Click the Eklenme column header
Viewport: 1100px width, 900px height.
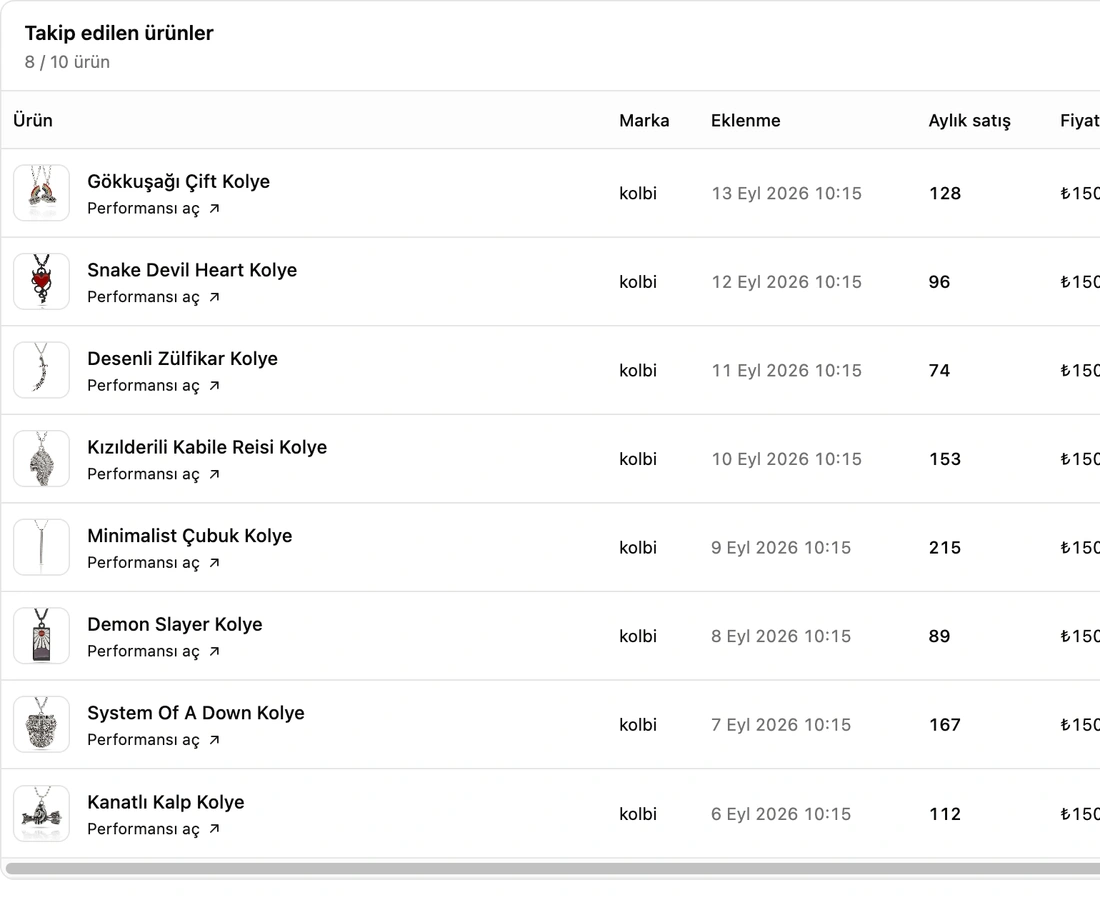tap(746, 120)
